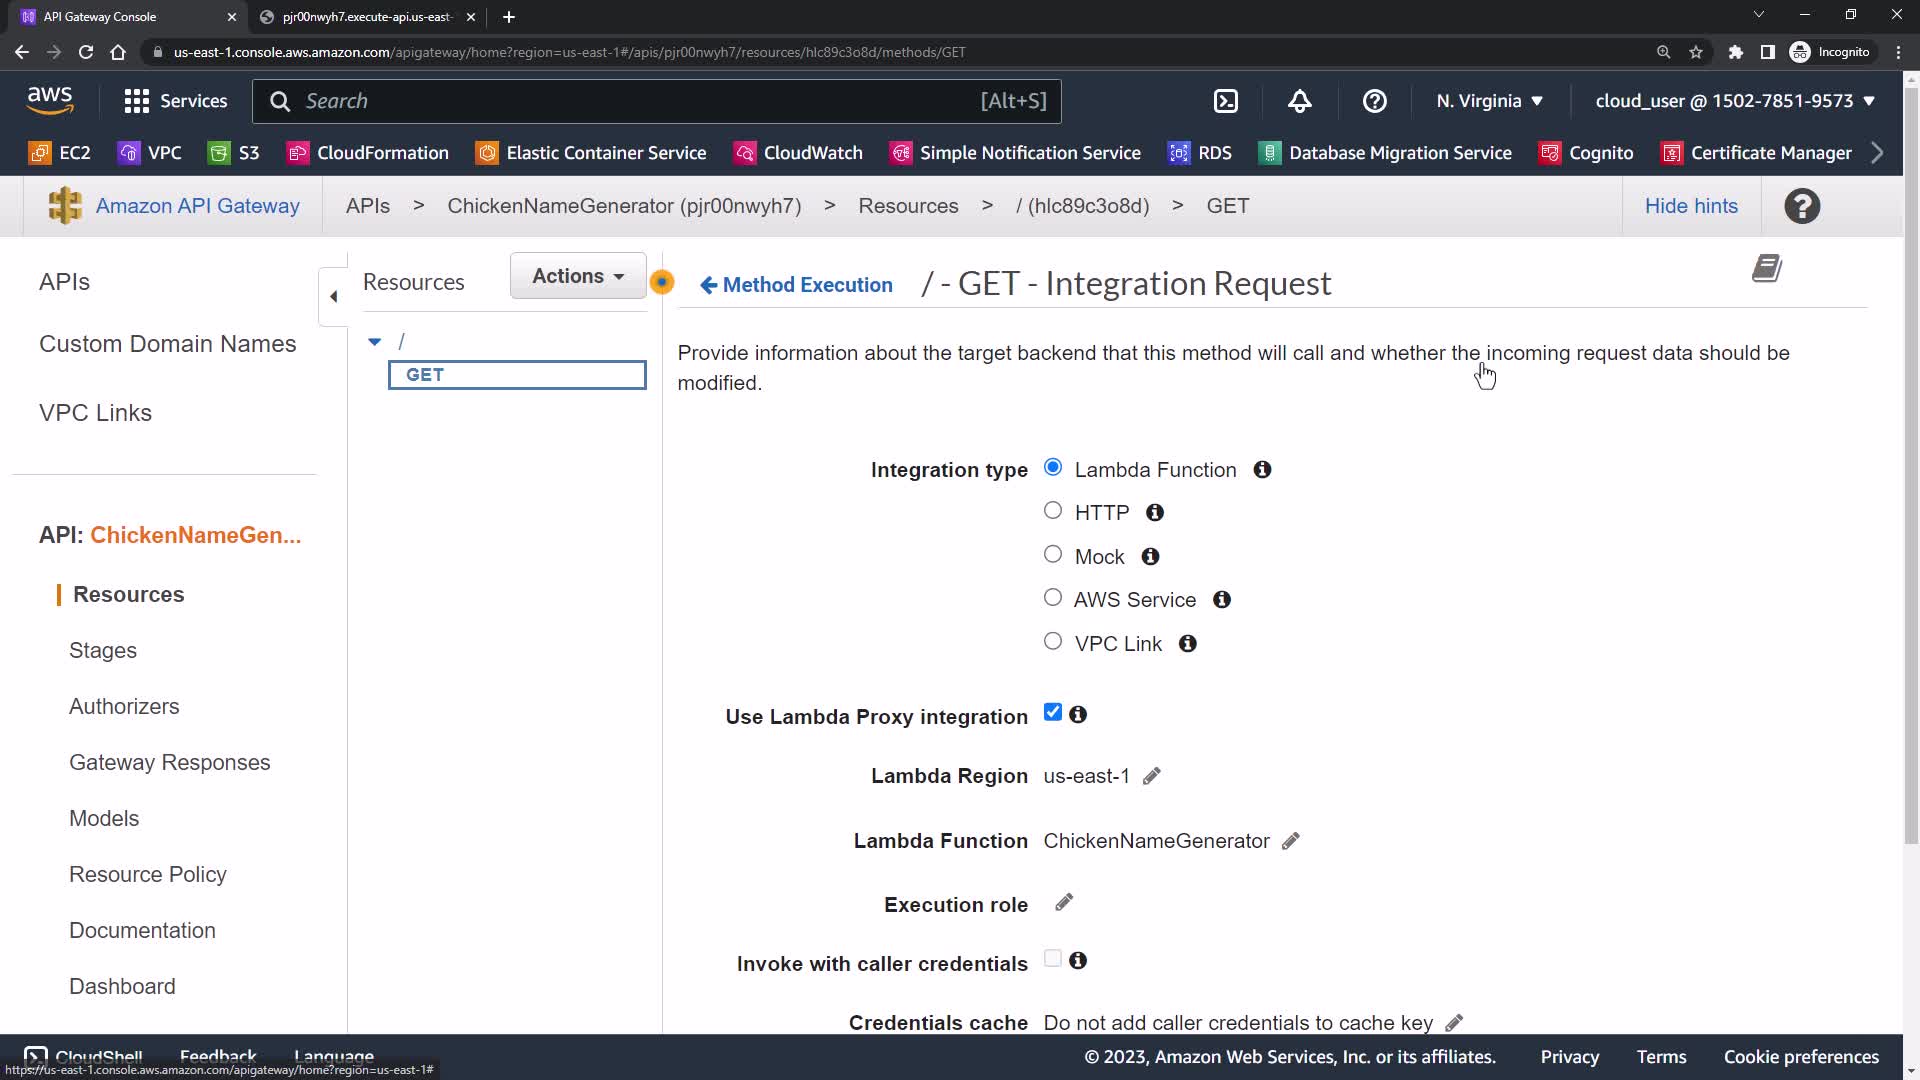The width and height of the screenshot is (1920, 1080).
Task: Expand the N. Virginia region selector
Action: [1489, 101]
